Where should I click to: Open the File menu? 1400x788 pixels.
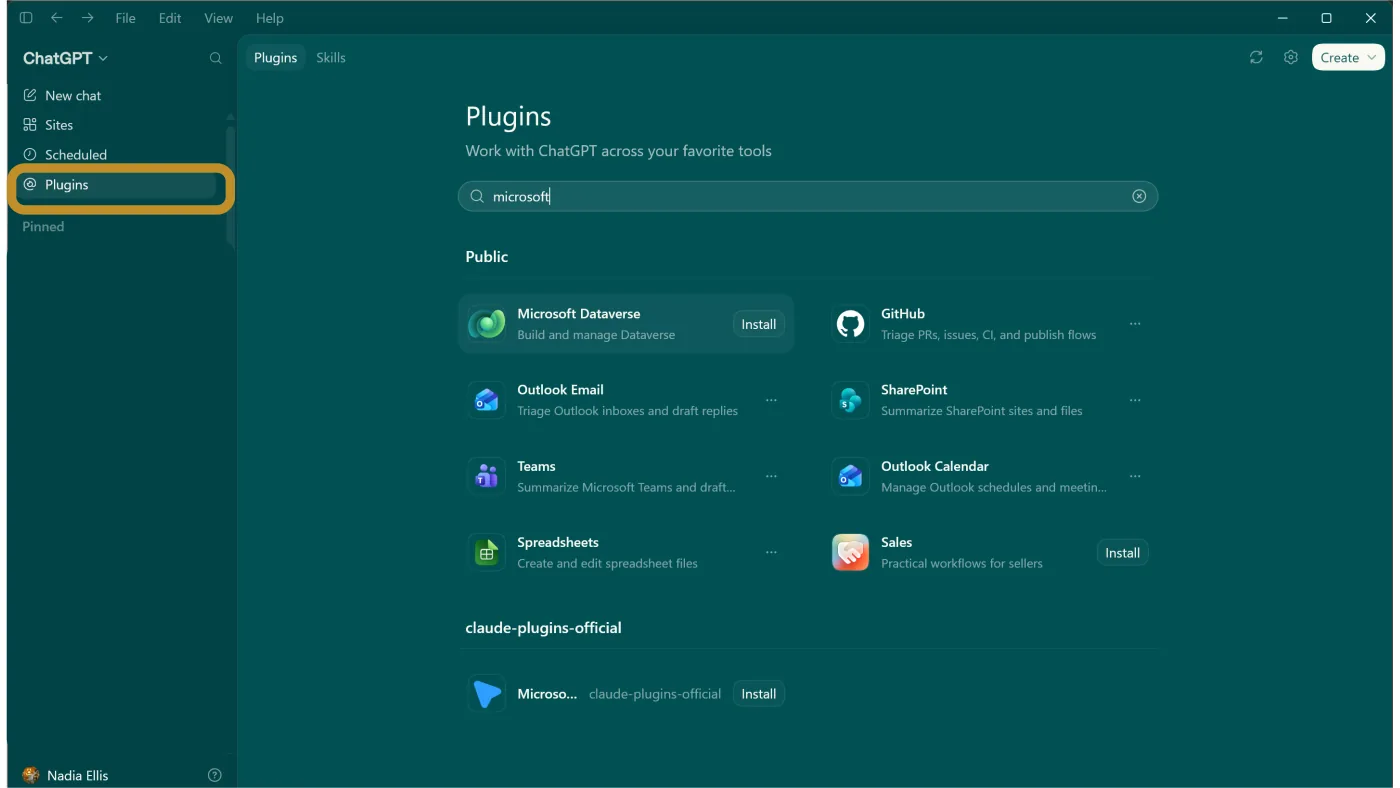pyautogui.click(x=125, y=18)
